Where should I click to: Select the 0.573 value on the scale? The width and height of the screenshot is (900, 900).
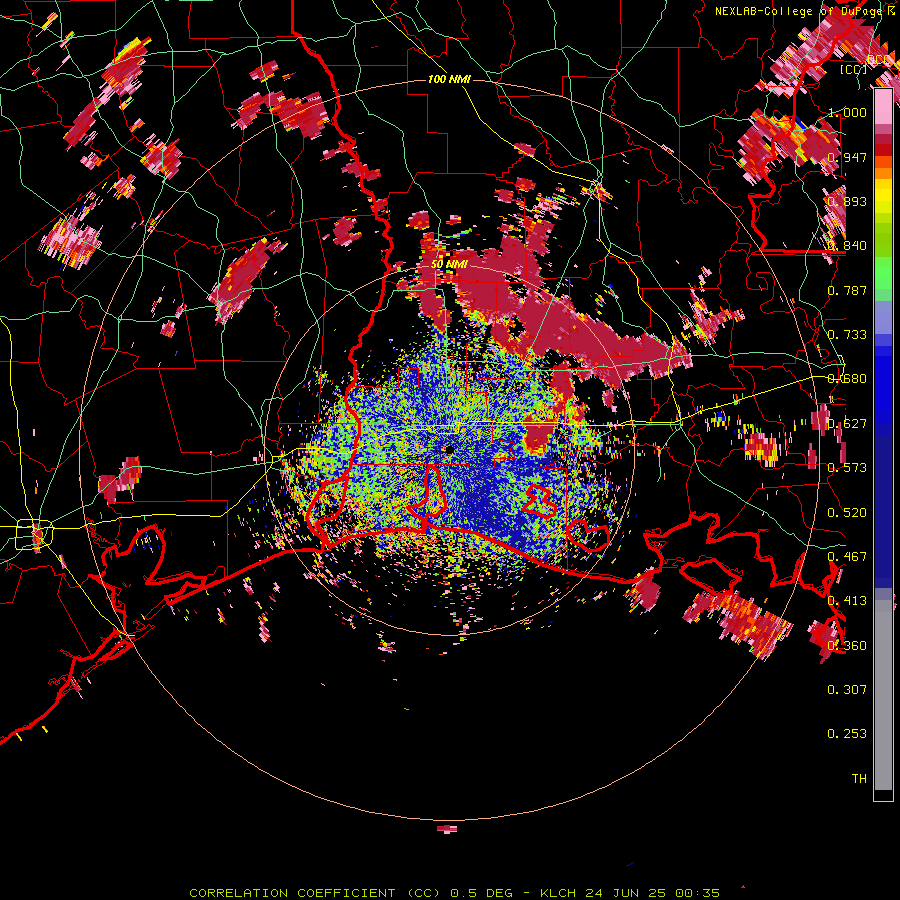click(x=847, y=468)
